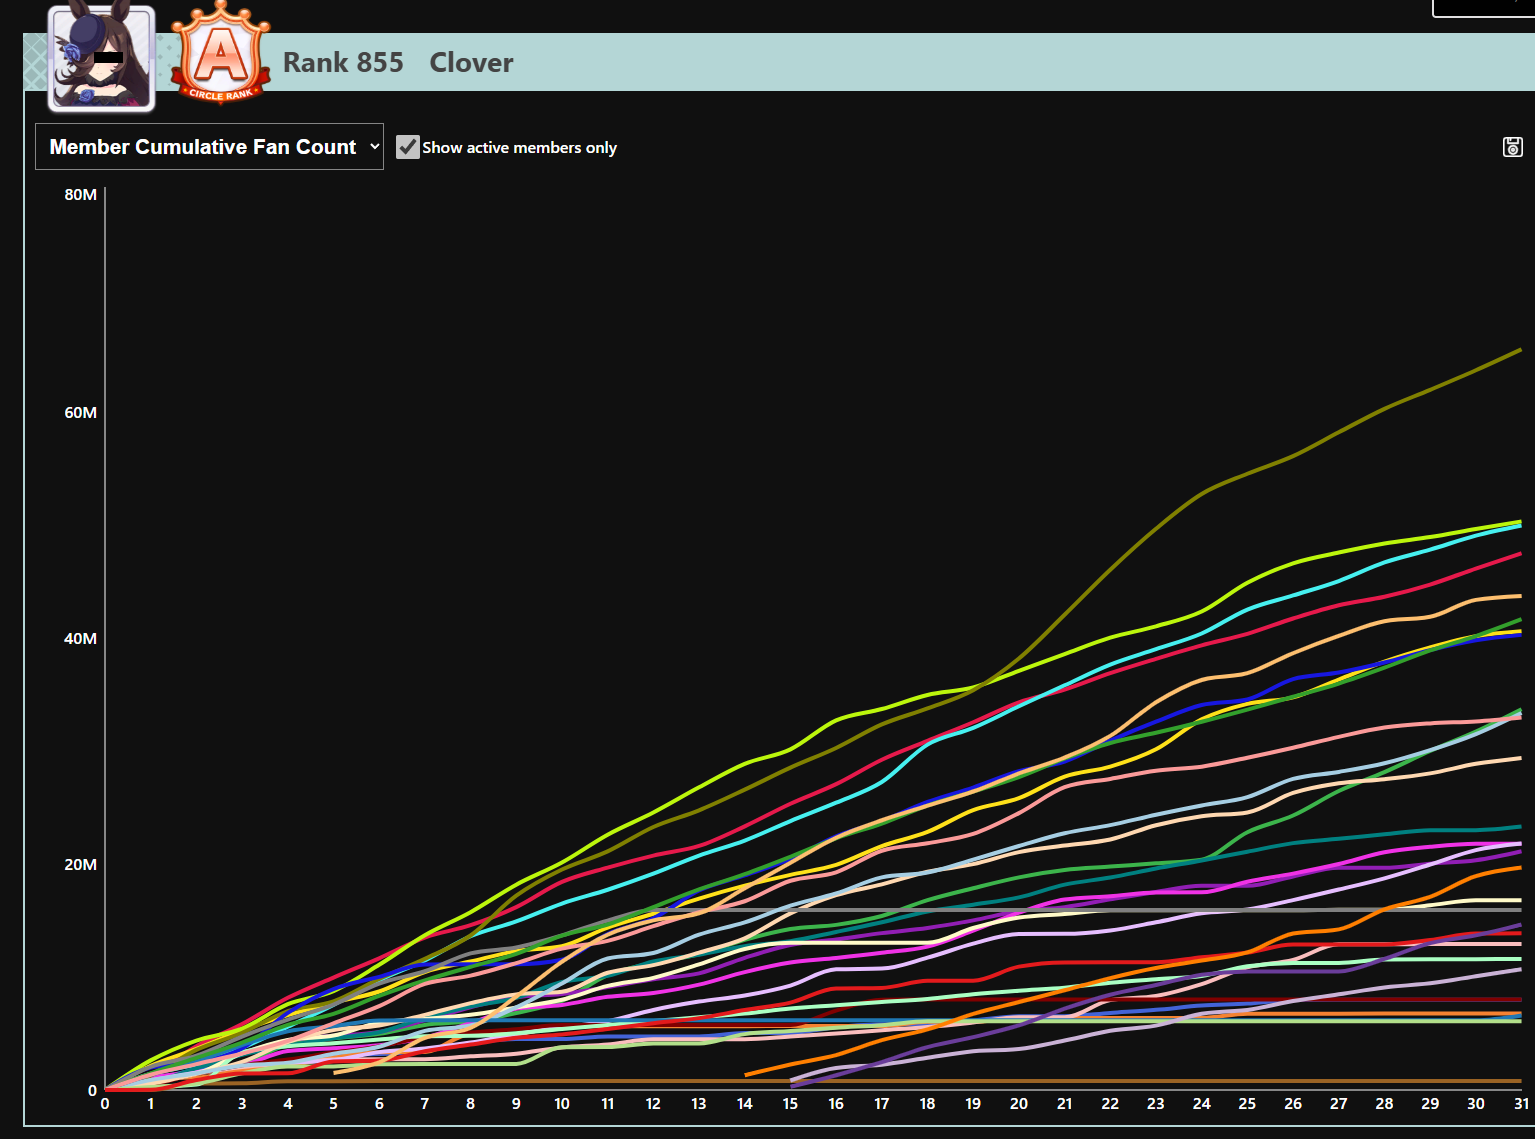
Task: Click day 25 on the horizontal axis
Action: (1247, 1104)
